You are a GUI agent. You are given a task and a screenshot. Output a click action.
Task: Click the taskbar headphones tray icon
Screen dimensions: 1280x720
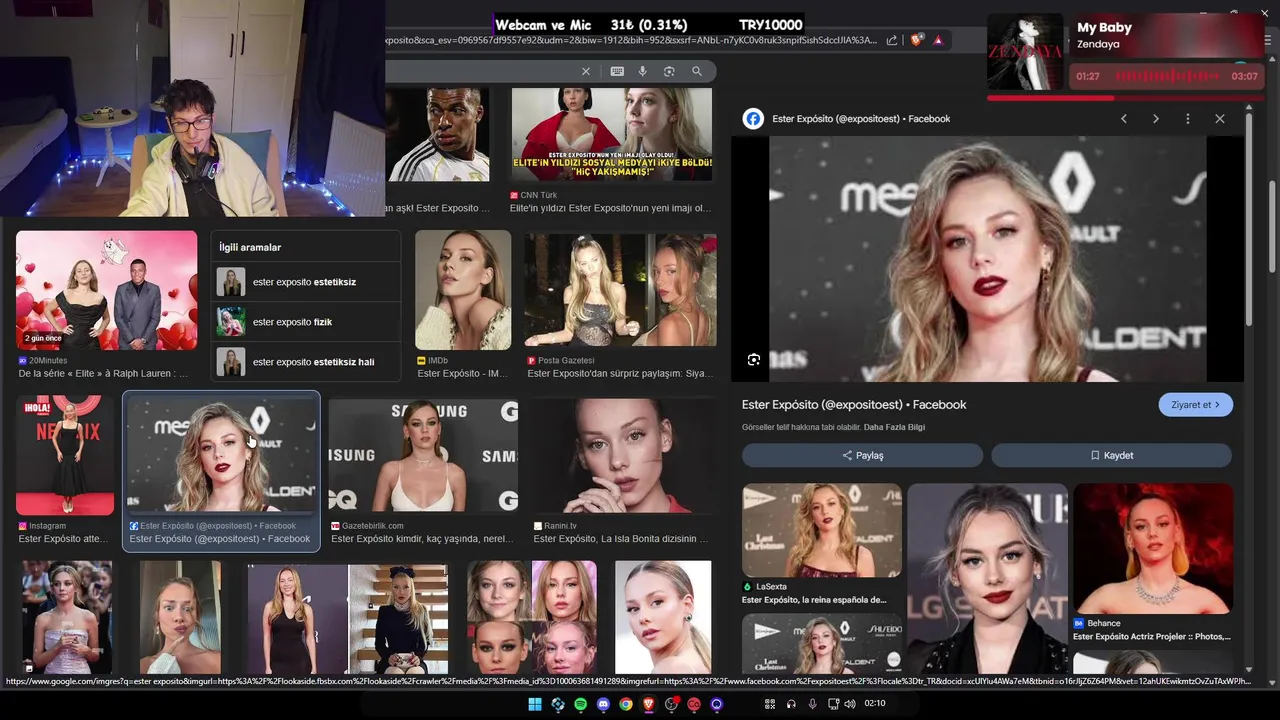(x=791, y=704)
